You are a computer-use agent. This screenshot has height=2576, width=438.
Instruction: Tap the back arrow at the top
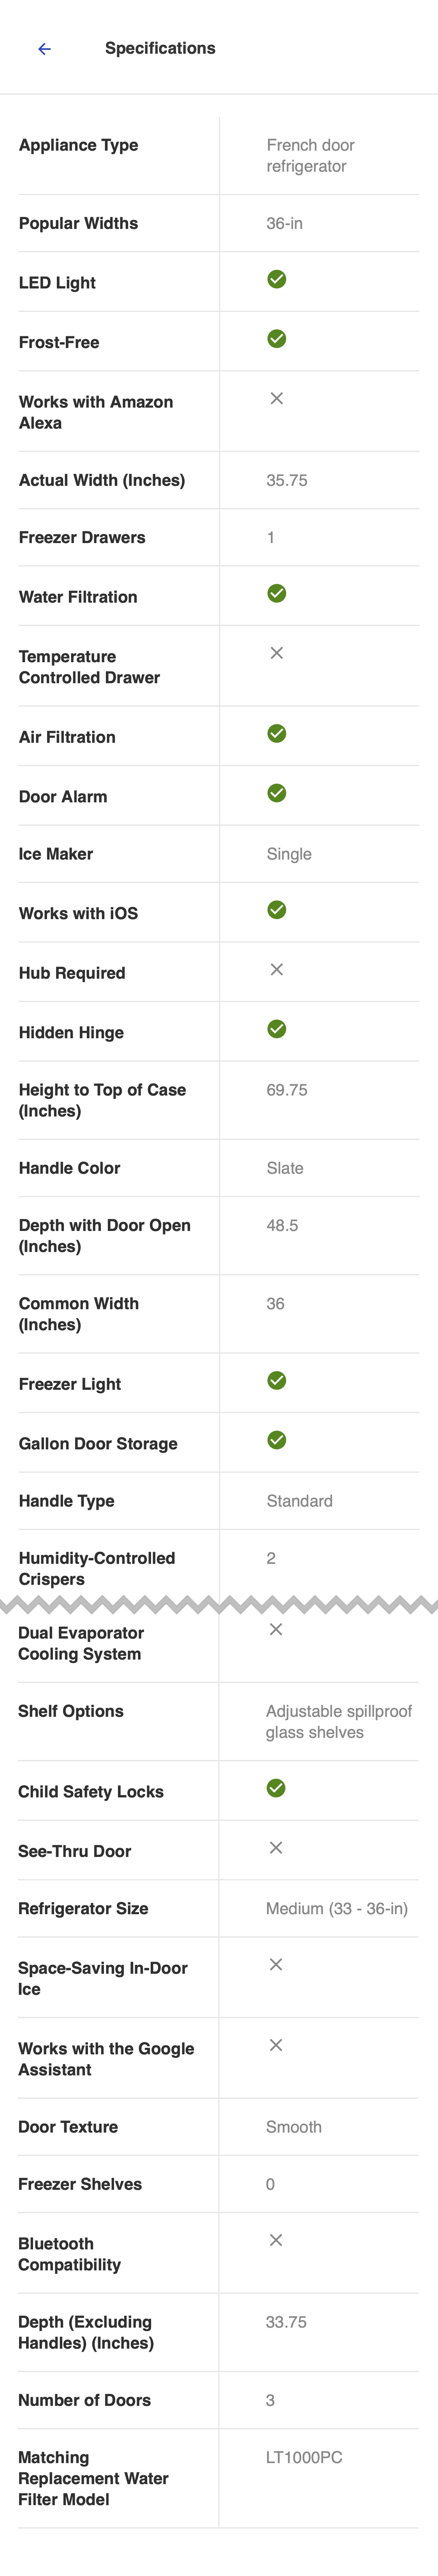pos(43,48)
